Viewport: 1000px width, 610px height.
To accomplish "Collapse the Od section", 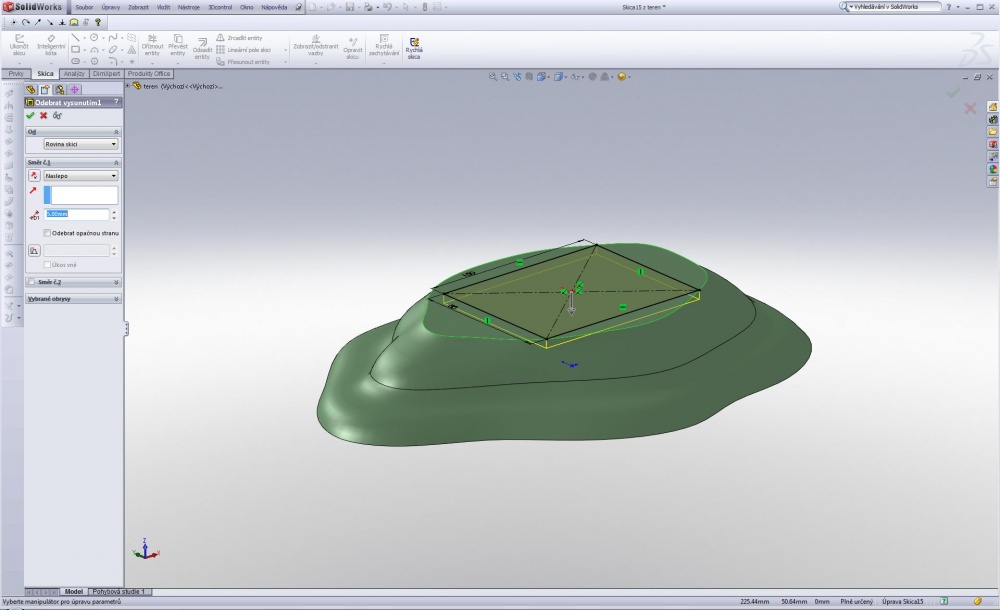I will click(x=116, y=131).
